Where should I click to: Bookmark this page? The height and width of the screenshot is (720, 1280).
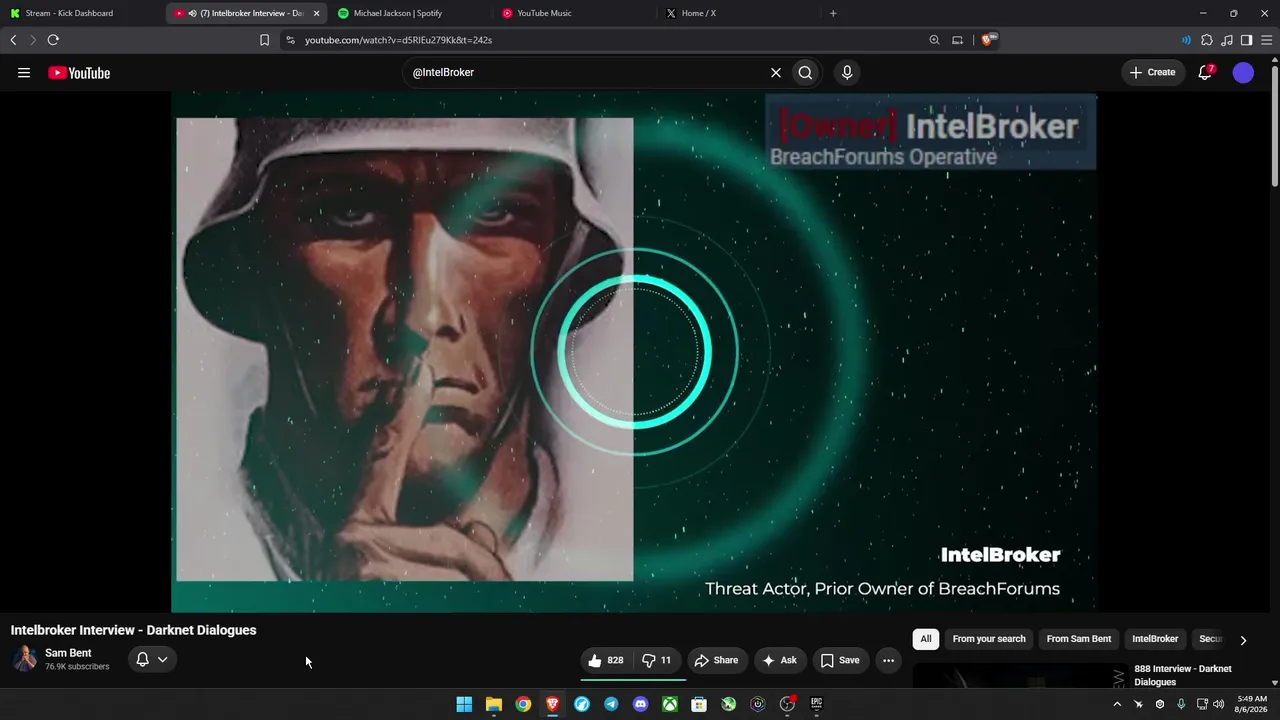pyautogui.click(x=264, y=40)
